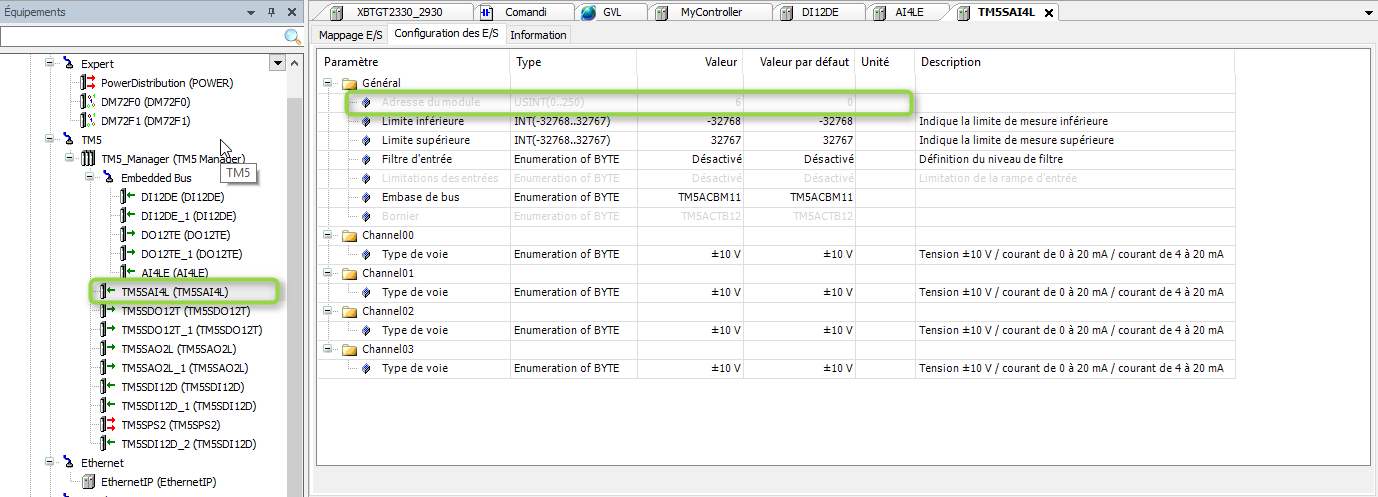Screen dimensions: 1378x497
Task: Click the TM5_Manager device icon
Action: pos(88,159)
